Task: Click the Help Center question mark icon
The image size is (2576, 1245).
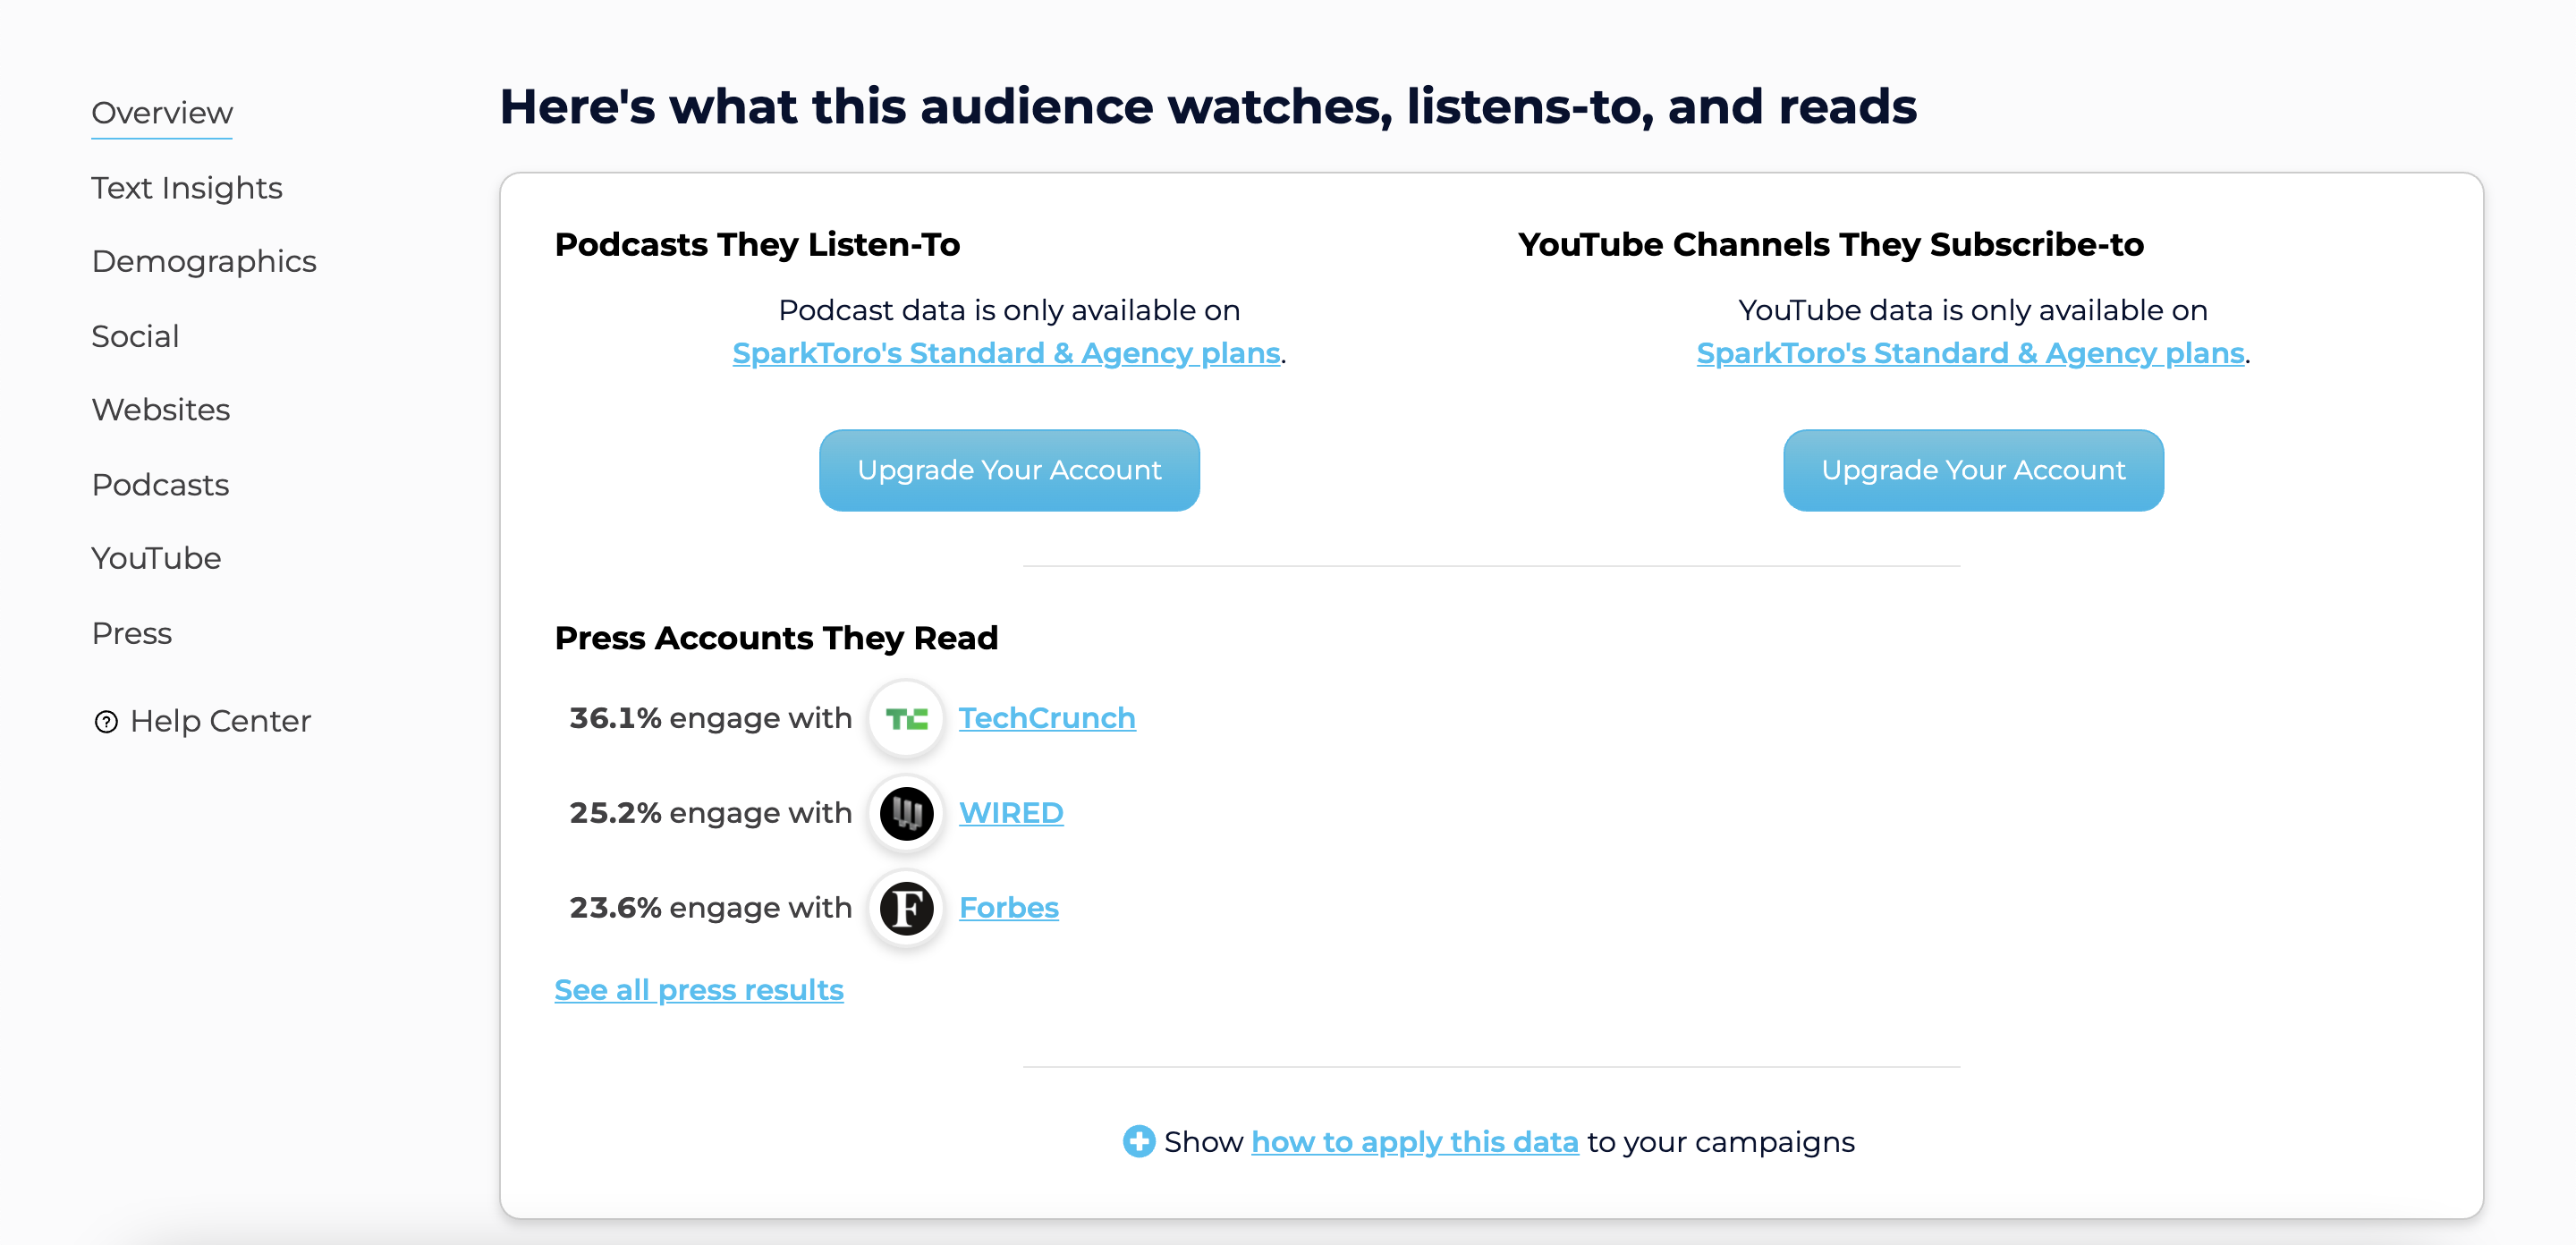Action: (x=106, y=722)
